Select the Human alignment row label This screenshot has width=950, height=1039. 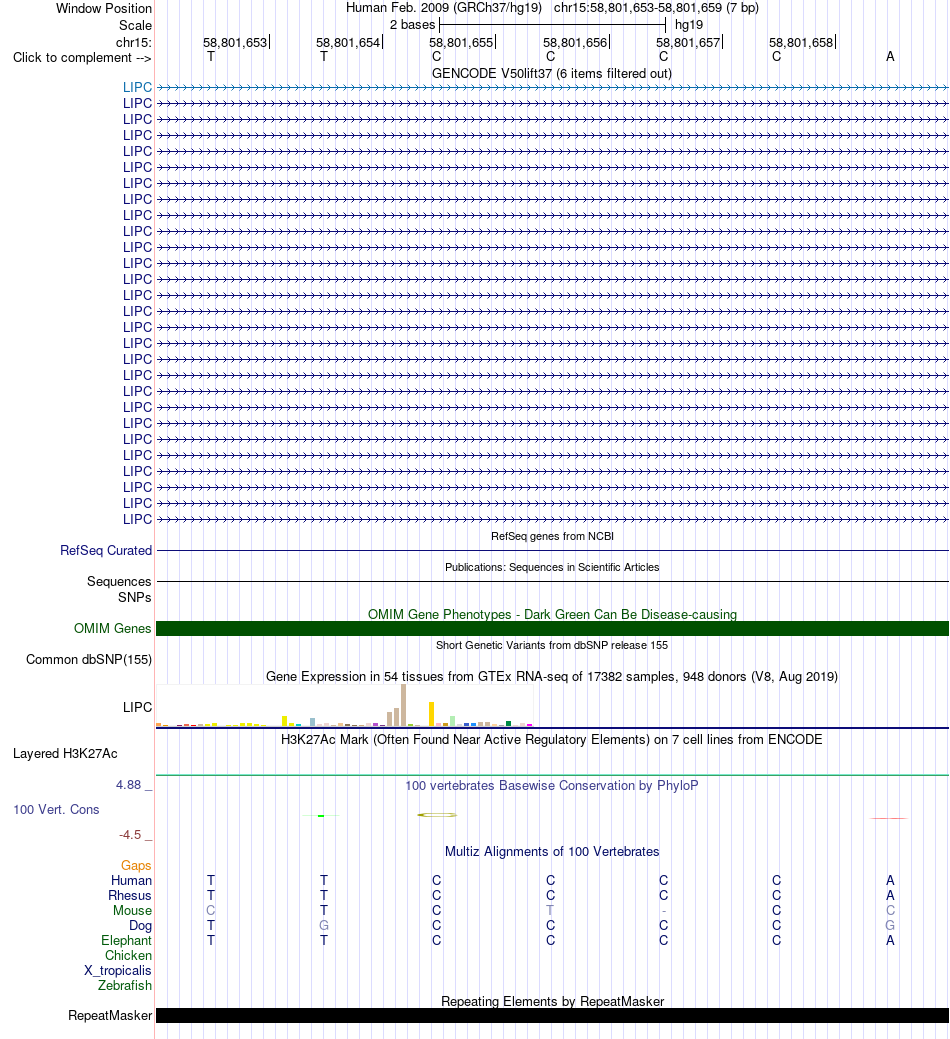131,881
